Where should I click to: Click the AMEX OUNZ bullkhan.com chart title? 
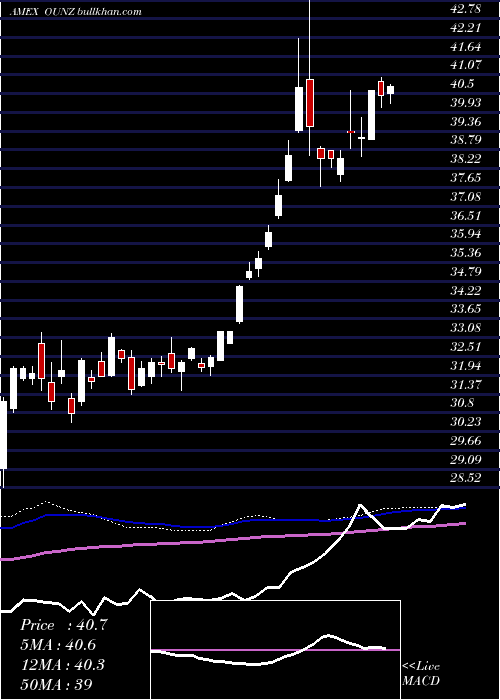coord(75,12)
